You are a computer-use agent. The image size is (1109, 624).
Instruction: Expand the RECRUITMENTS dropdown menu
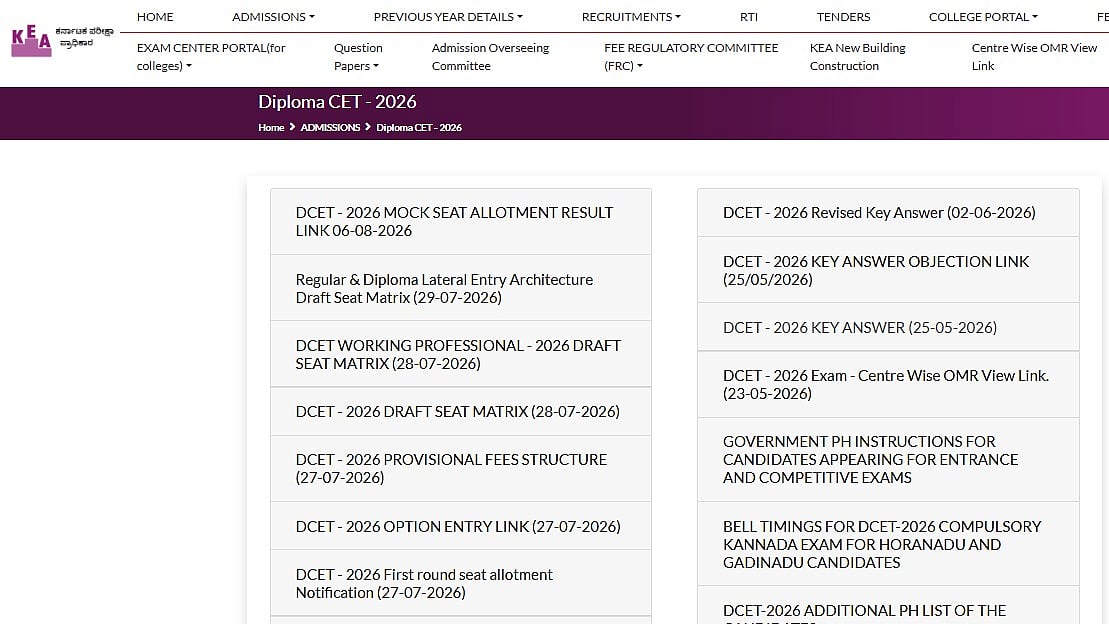pos(631,16)
